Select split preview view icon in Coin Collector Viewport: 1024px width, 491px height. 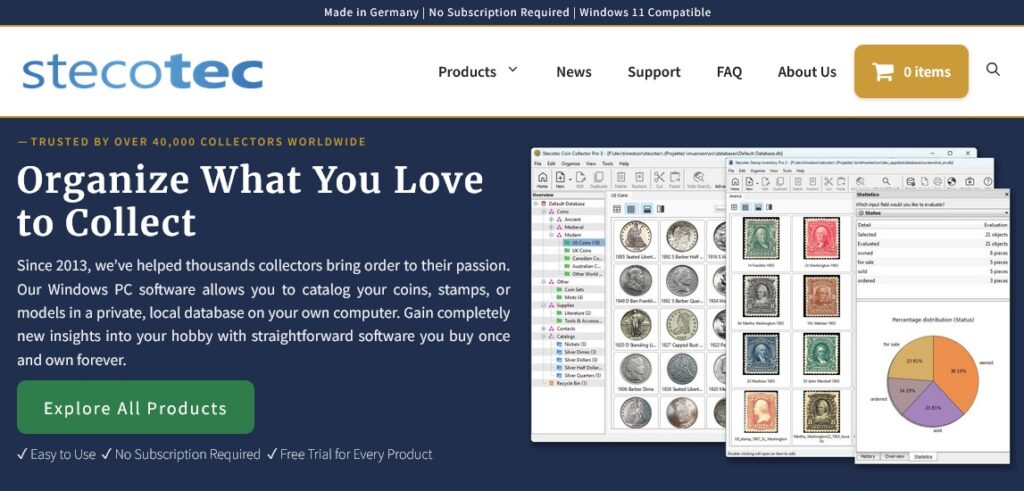tap(647, 209)
